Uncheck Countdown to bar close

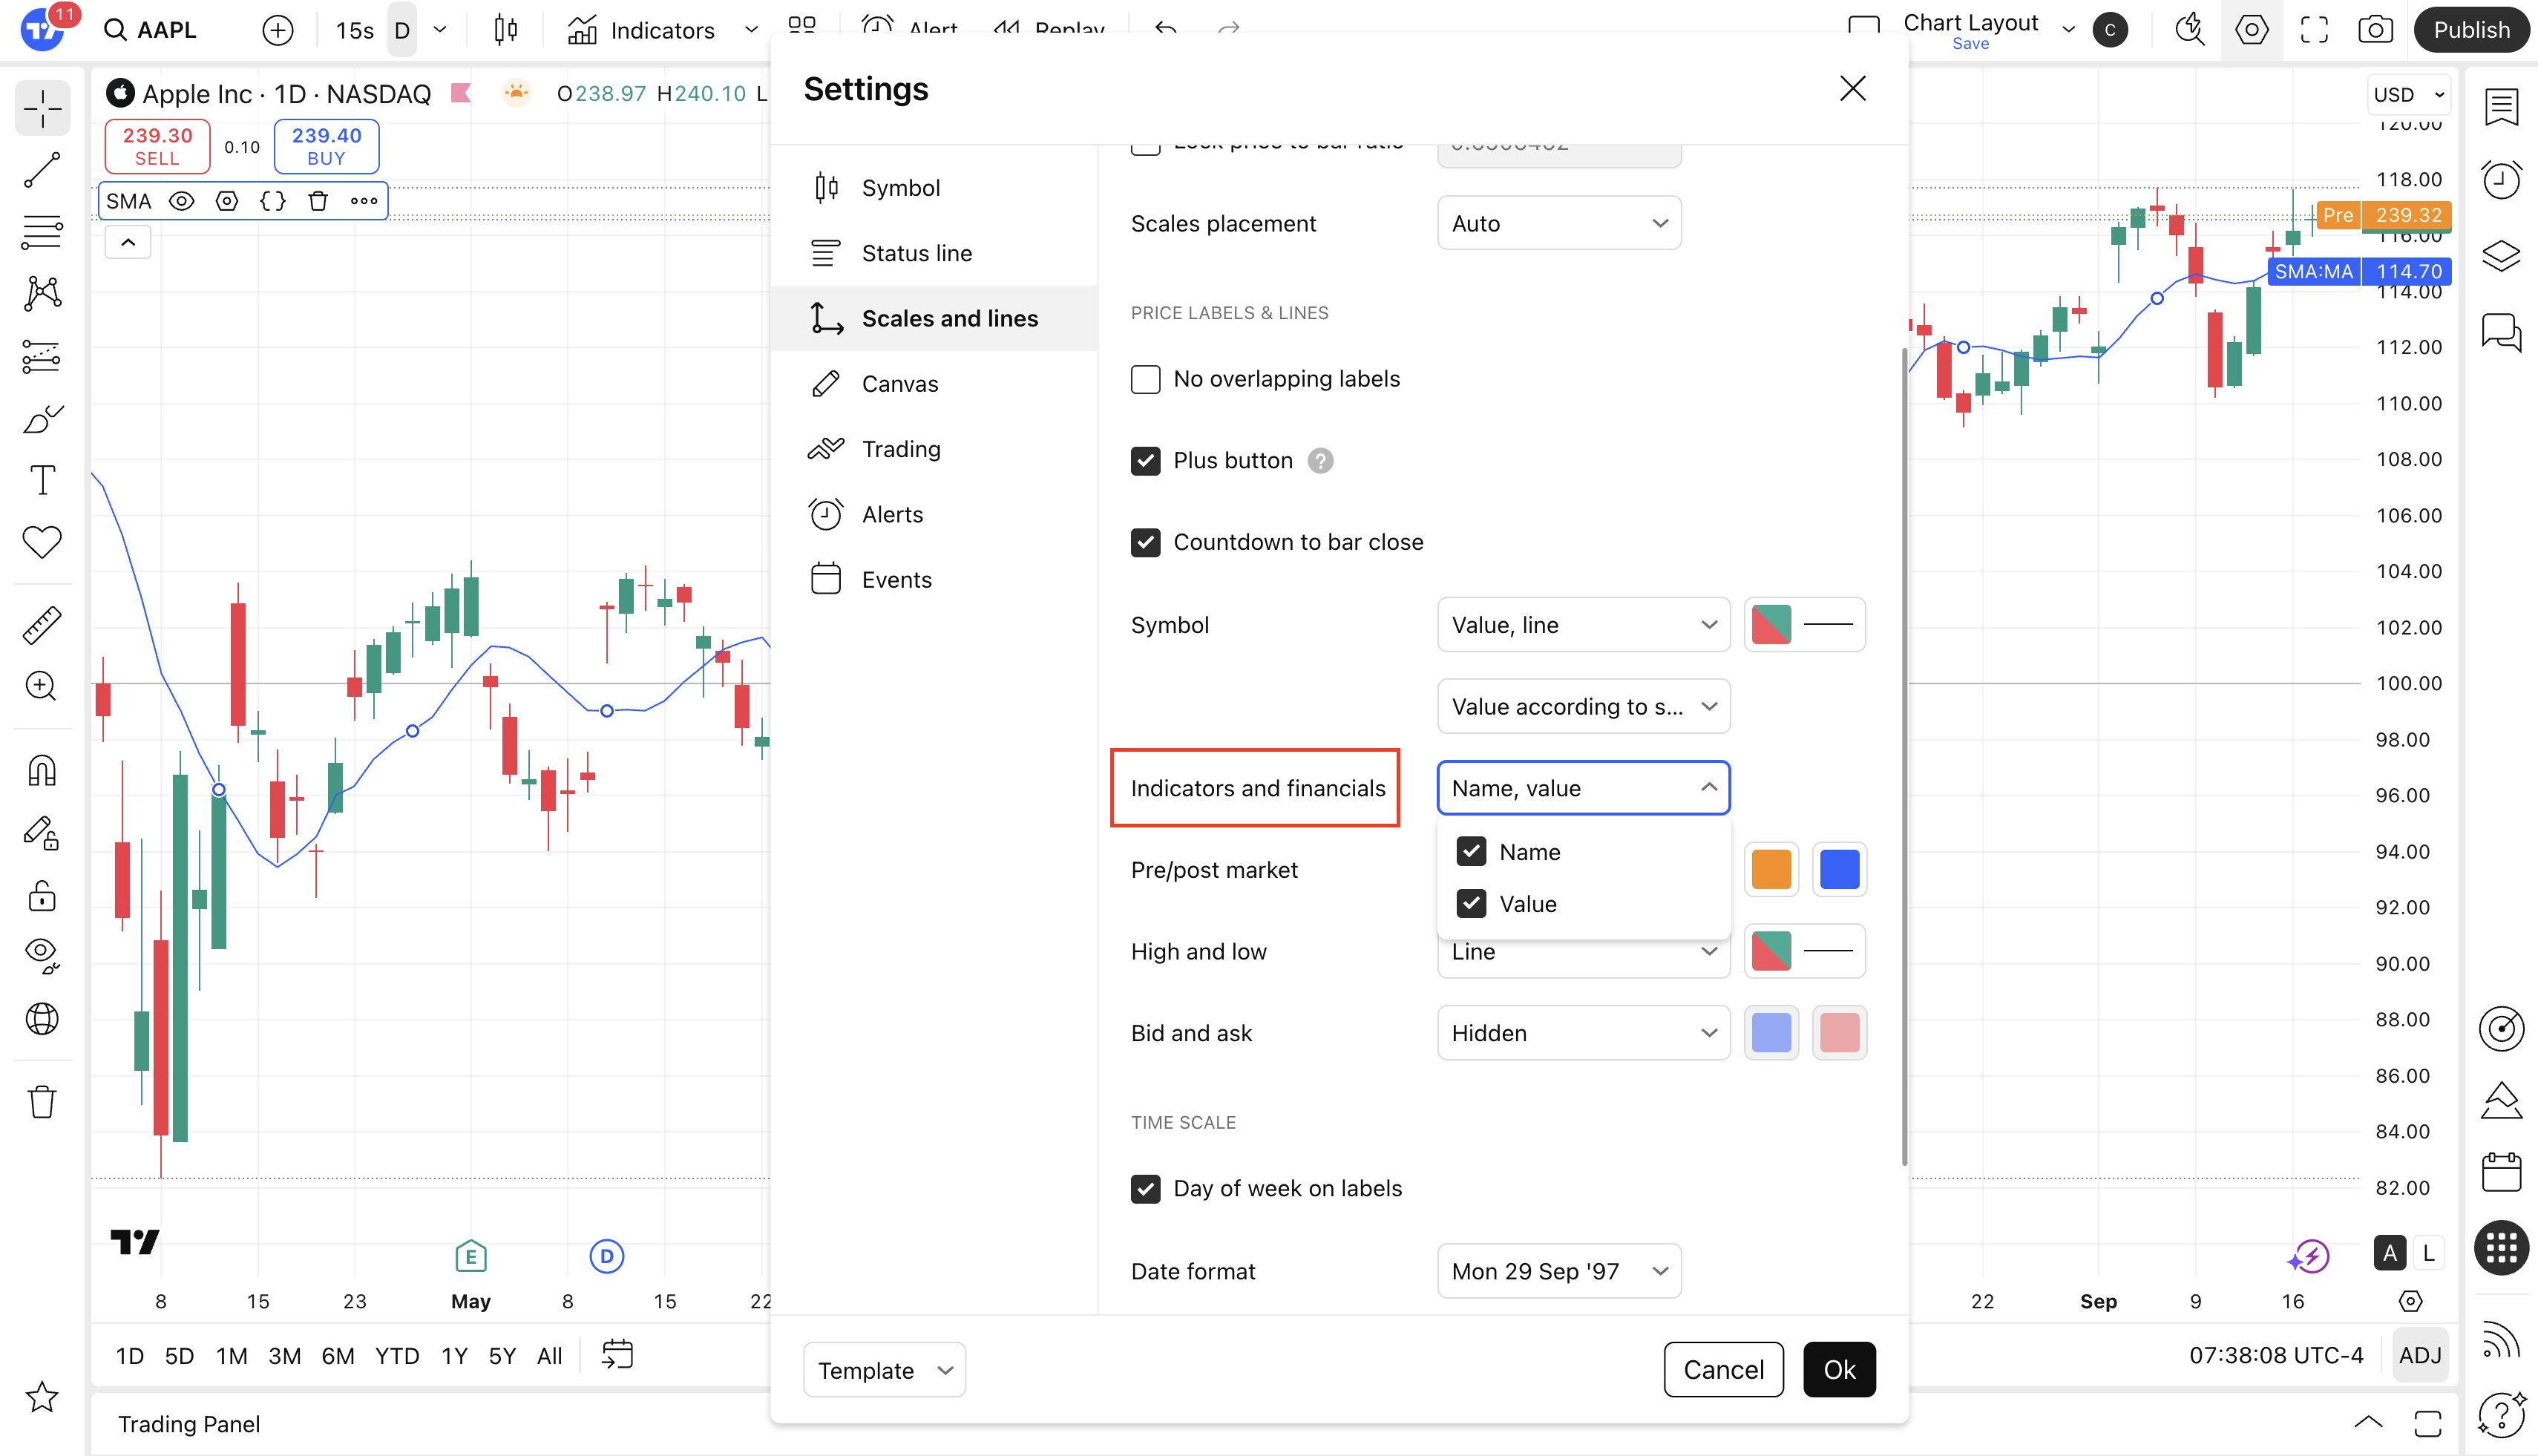tap(1145, 542)
